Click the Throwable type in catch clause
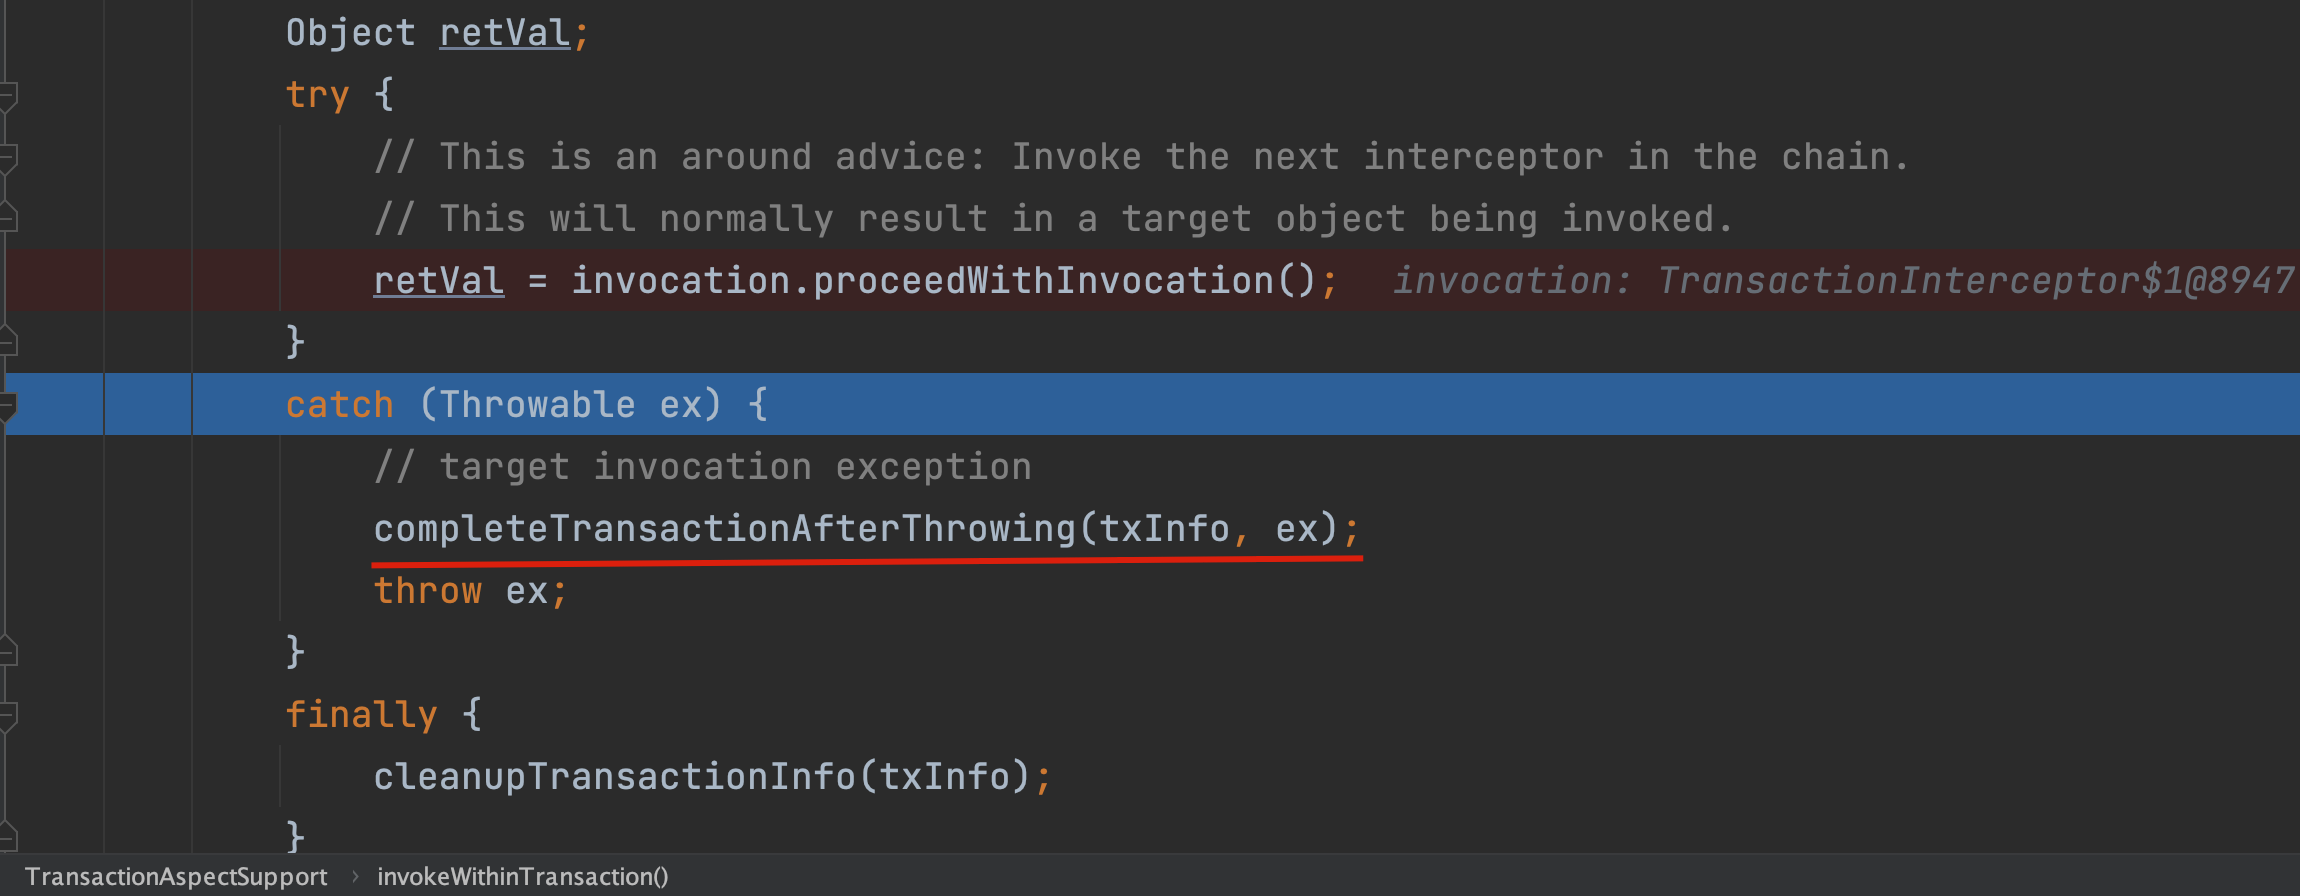 click(x=538, y=405)
